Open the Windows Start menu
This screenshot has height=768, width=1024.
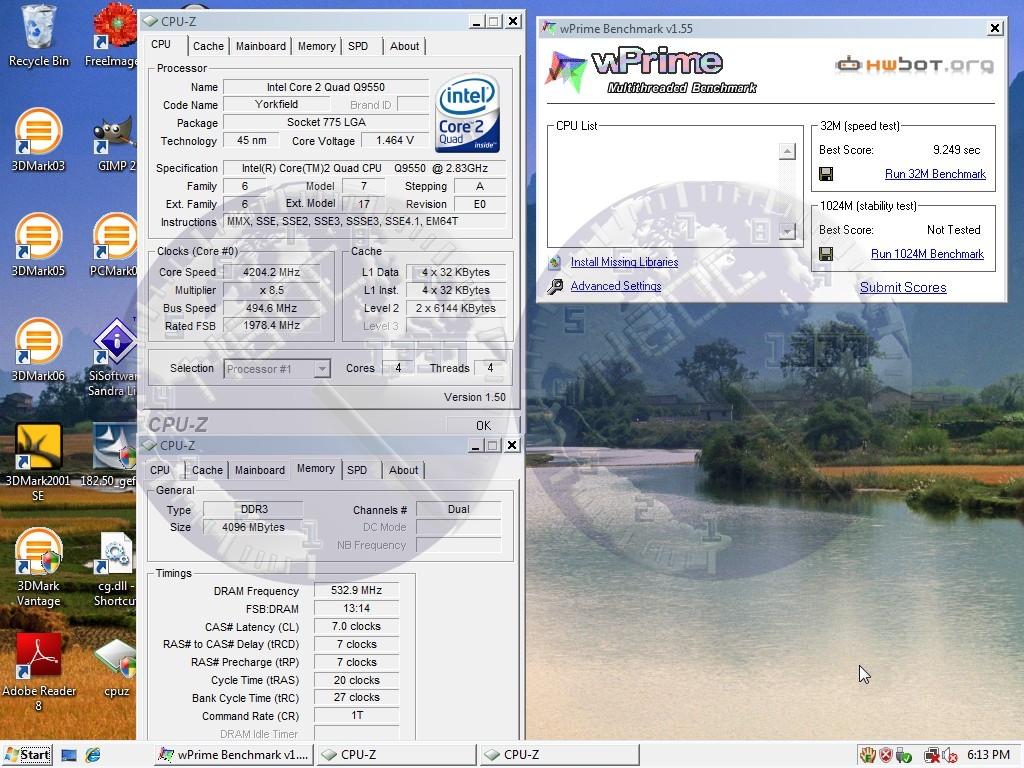click(x=27, y=756)
